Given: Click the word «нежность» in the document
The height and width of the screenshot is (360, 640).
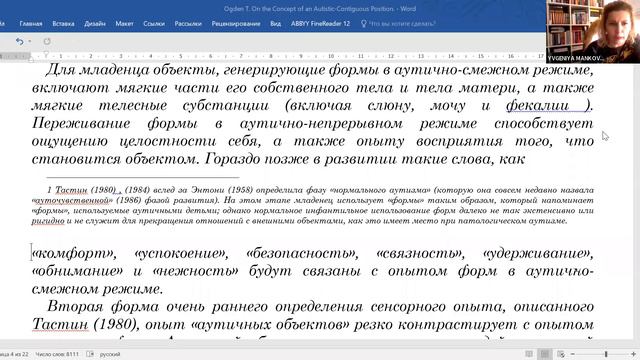Looking at the screenshot, I should (x=196, y=271).
